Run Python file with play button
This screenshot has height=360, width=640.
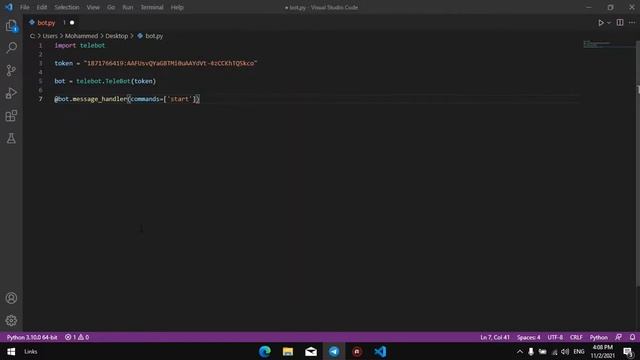(601, 23)
